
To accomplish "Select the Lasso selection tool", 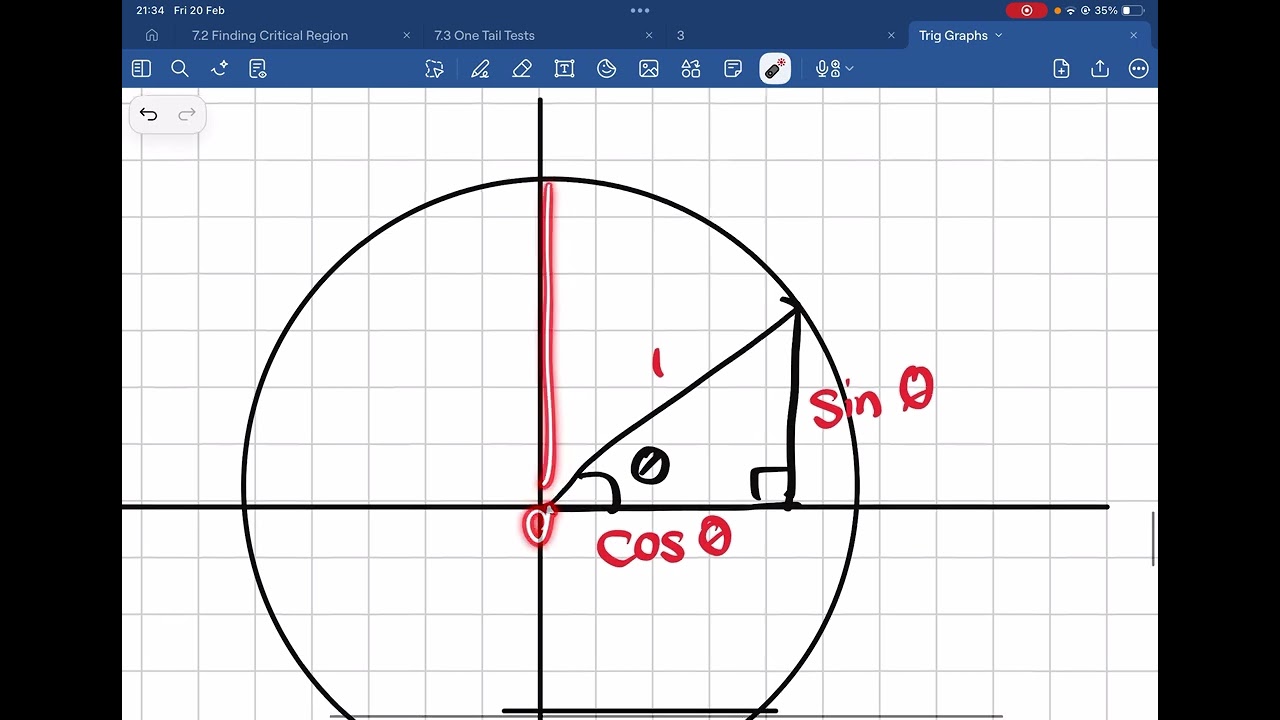I will pyautogui.click(x=434, y=69).
